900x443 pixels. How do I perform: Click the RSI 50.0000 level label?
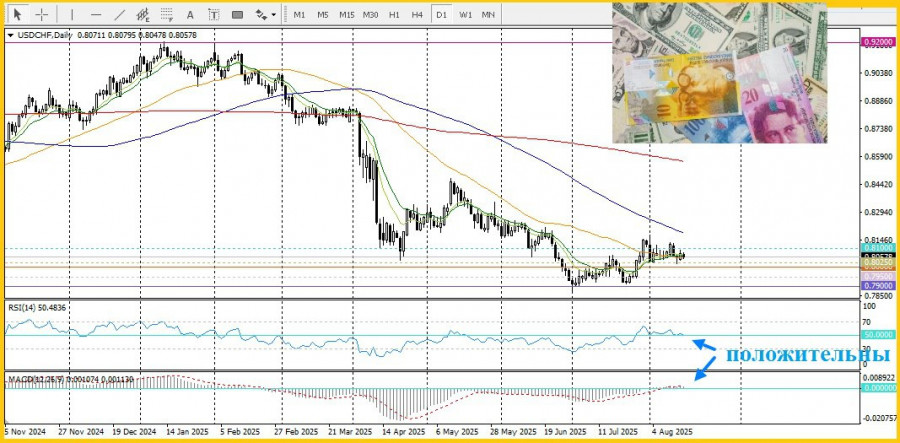tap(878, 334)
